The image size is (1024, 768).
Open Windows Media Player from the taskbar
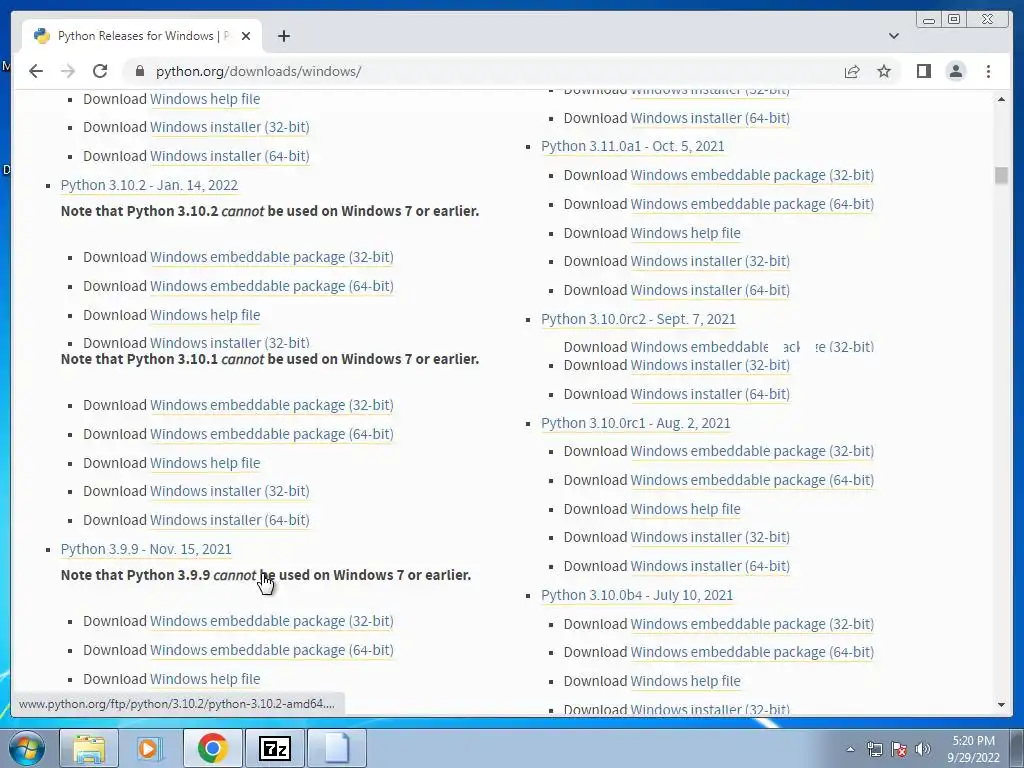(x=148, y=748)
